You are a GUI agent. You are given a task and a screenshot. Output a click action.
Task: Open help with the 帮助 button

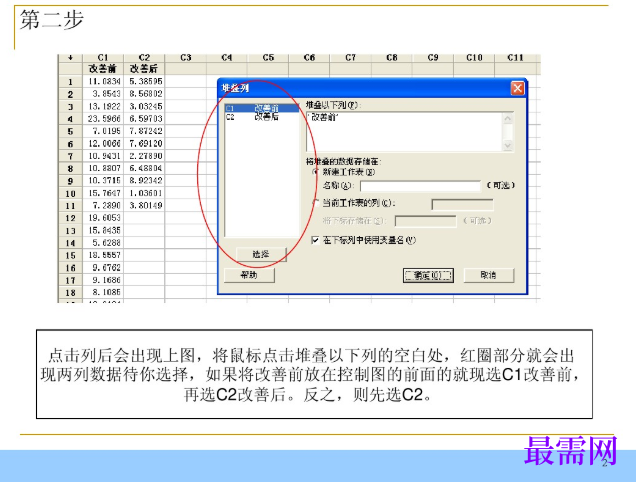pos(249,275)
